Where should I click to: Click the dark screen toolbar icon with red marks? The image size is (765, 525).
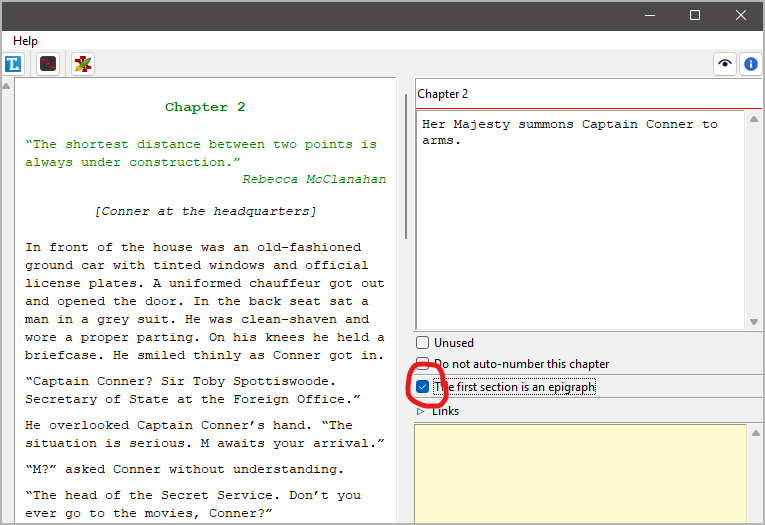48,64
